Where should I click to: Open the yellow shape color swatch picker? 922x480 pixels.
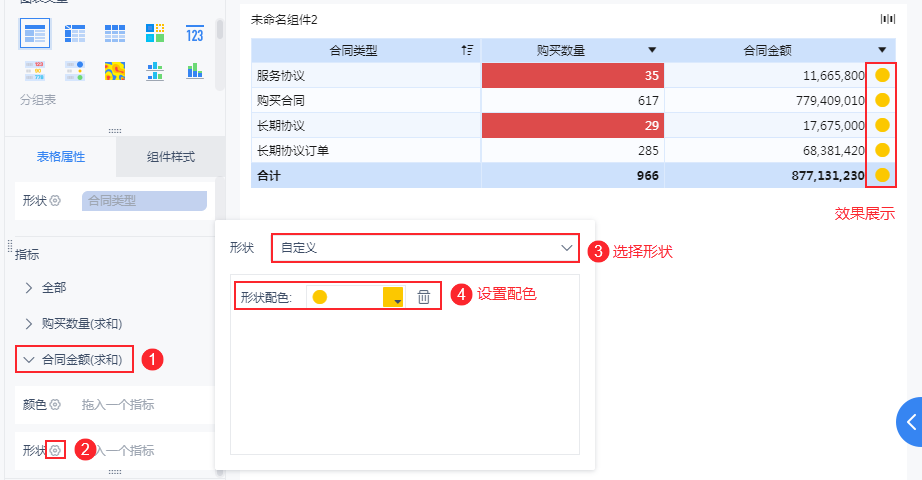[393, 297]
